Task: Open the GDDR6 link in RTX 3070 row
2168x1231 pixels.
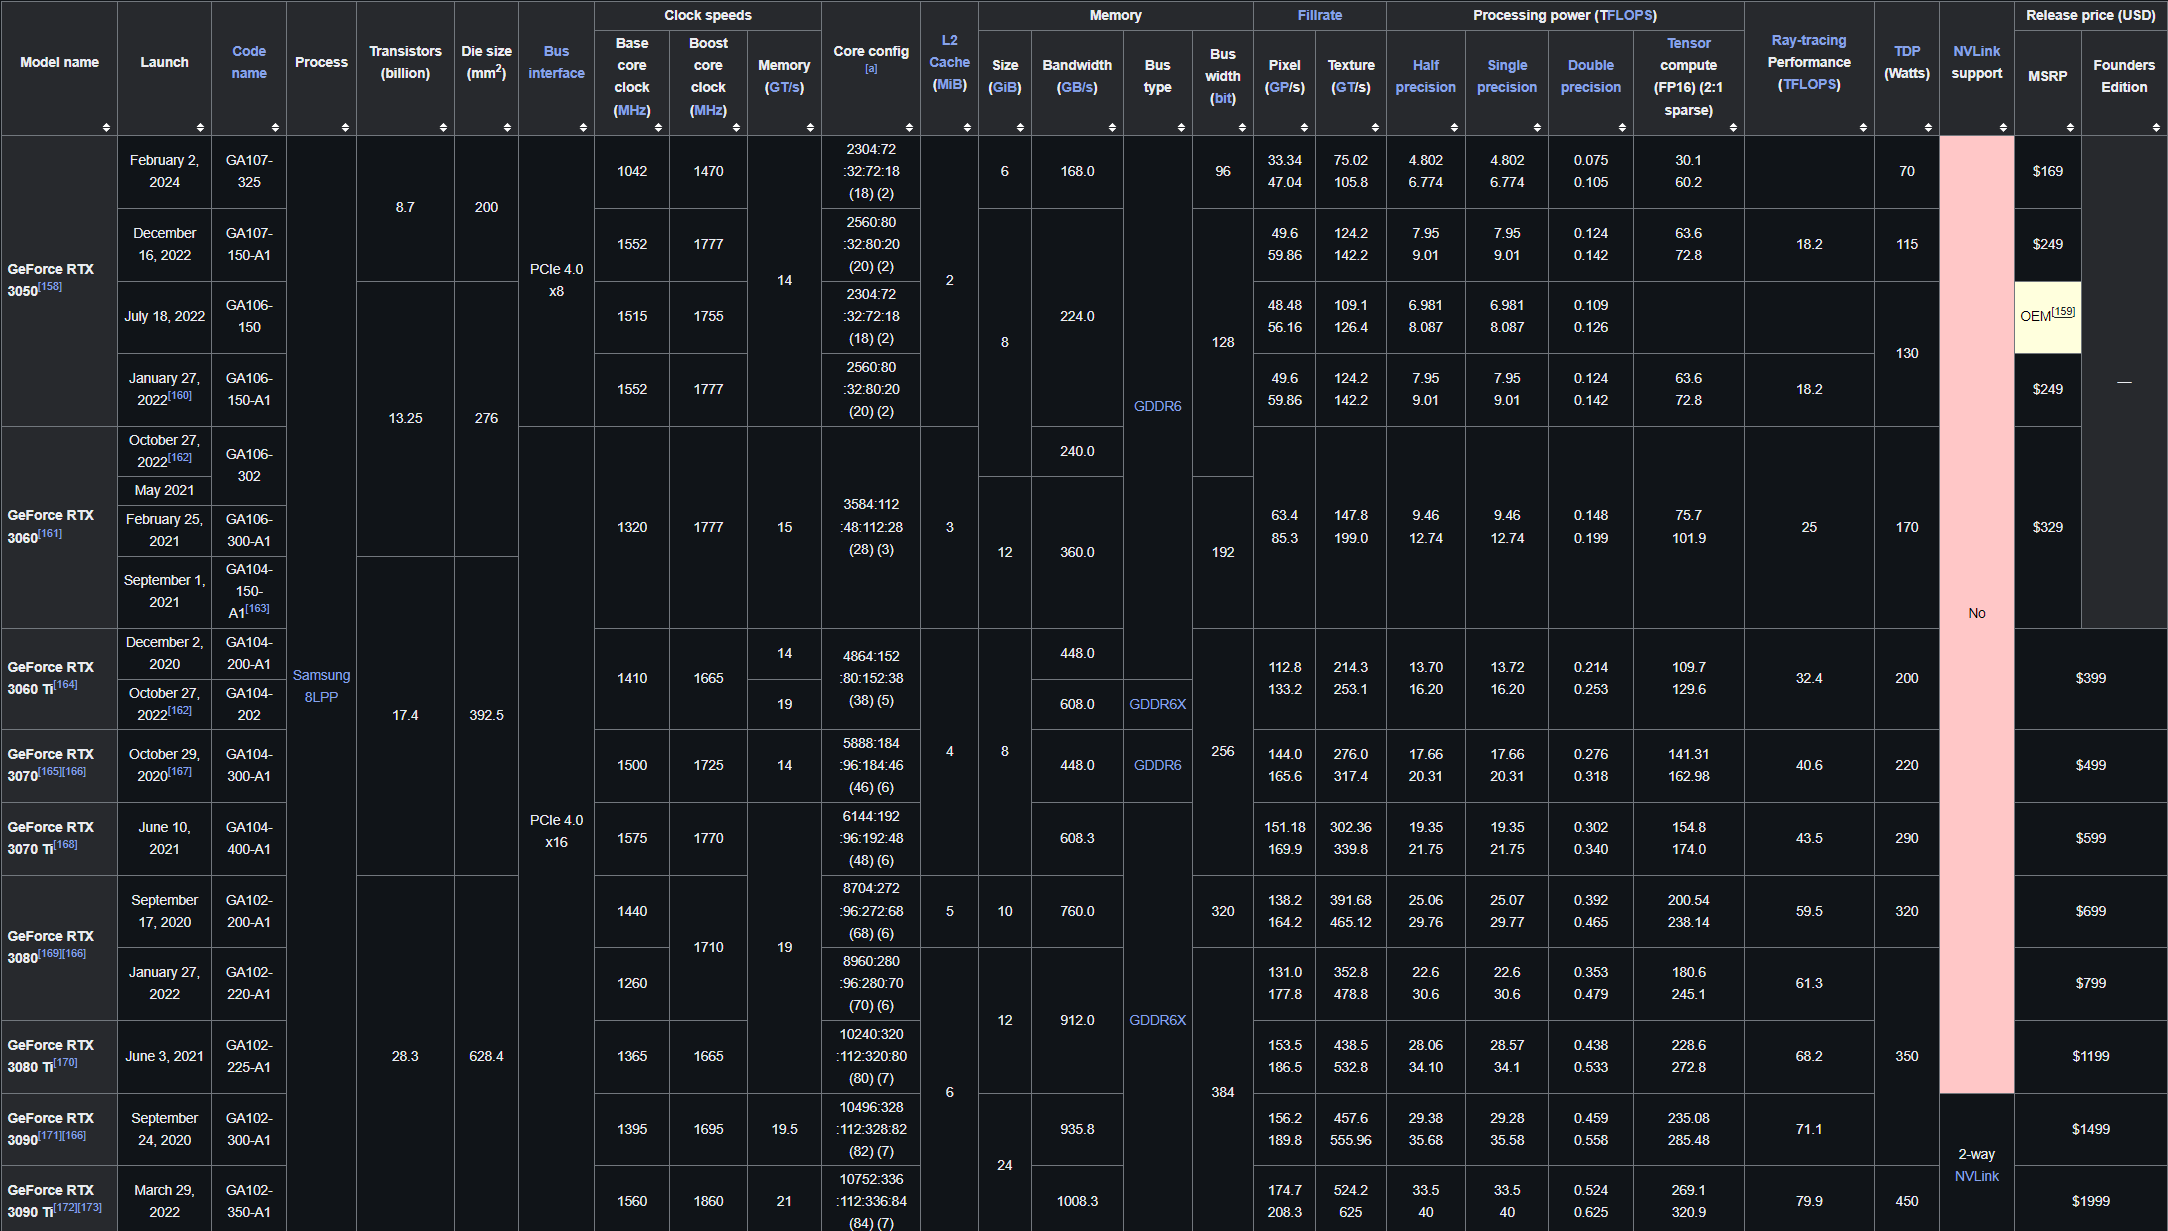Action: click(1157, 765)
